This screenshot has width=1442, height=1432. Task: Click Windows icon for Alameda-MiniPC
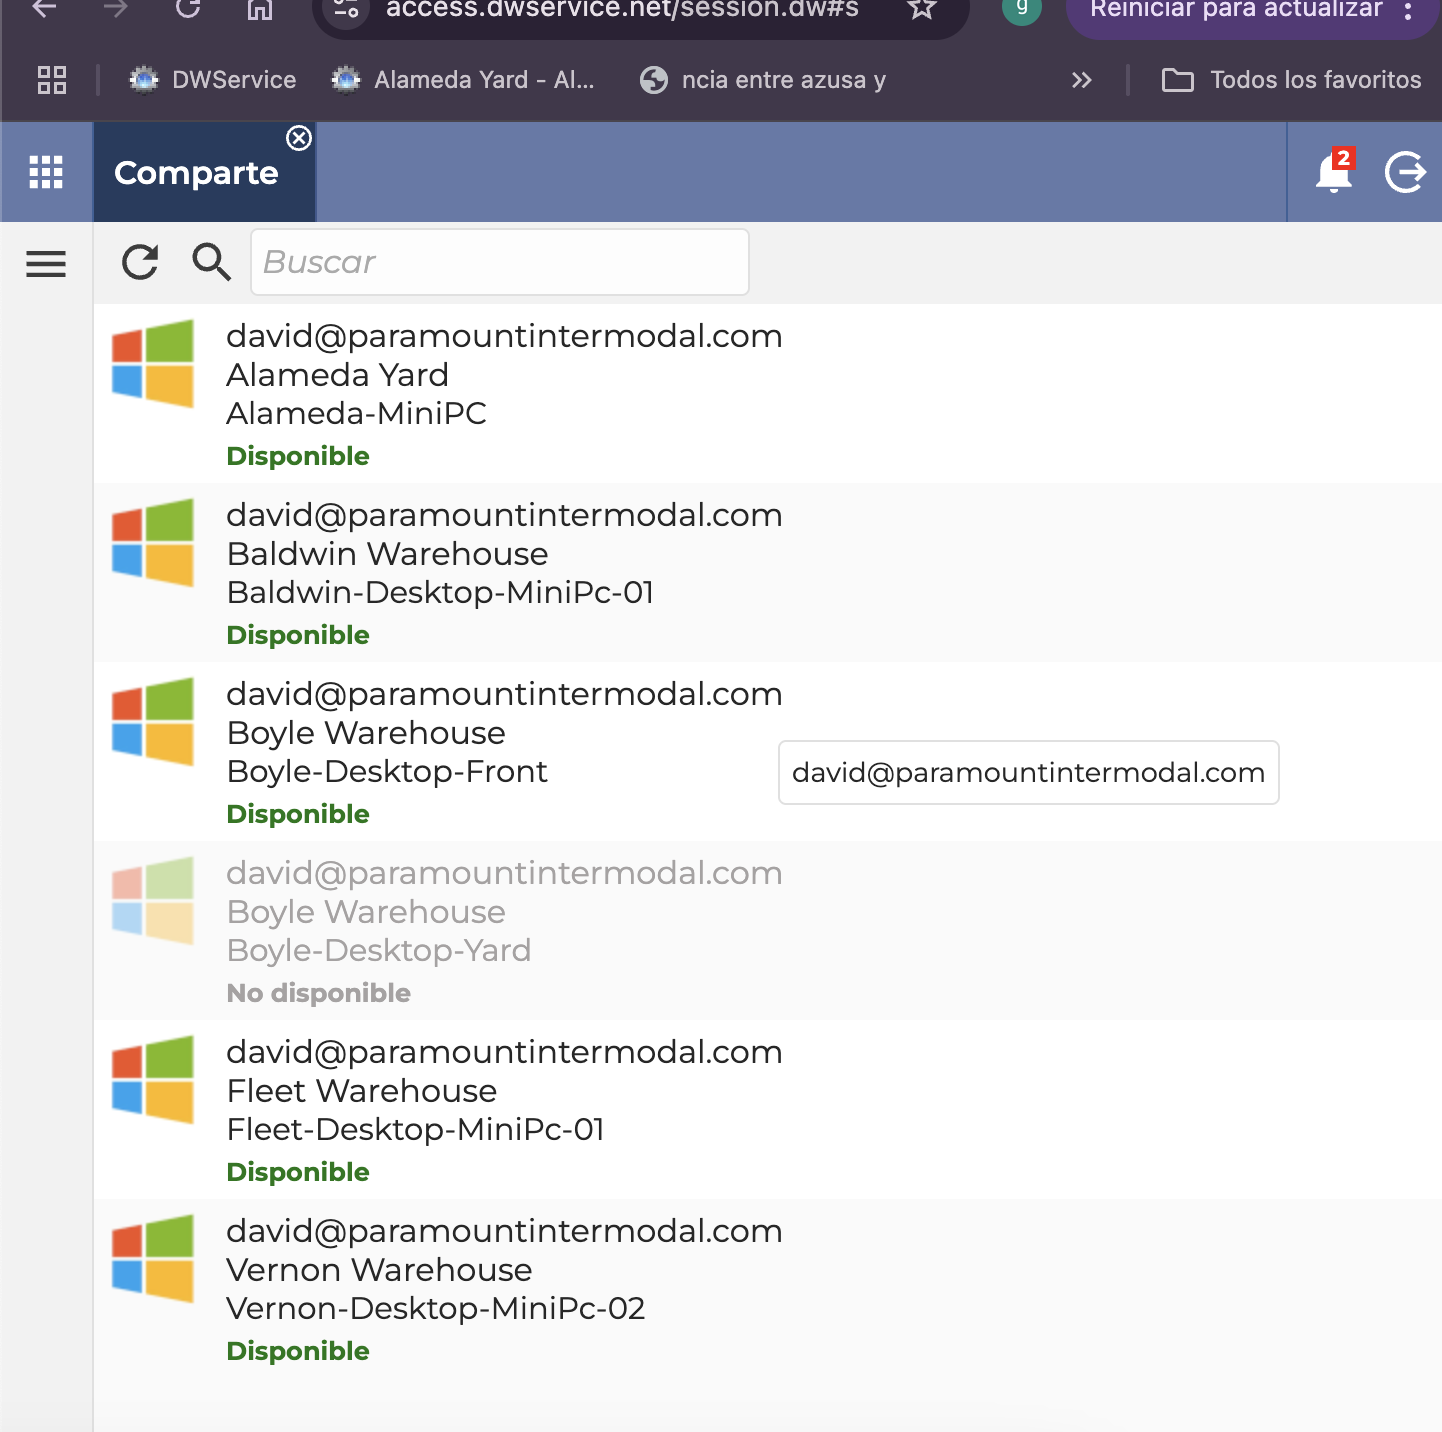(x=153, y=364)
